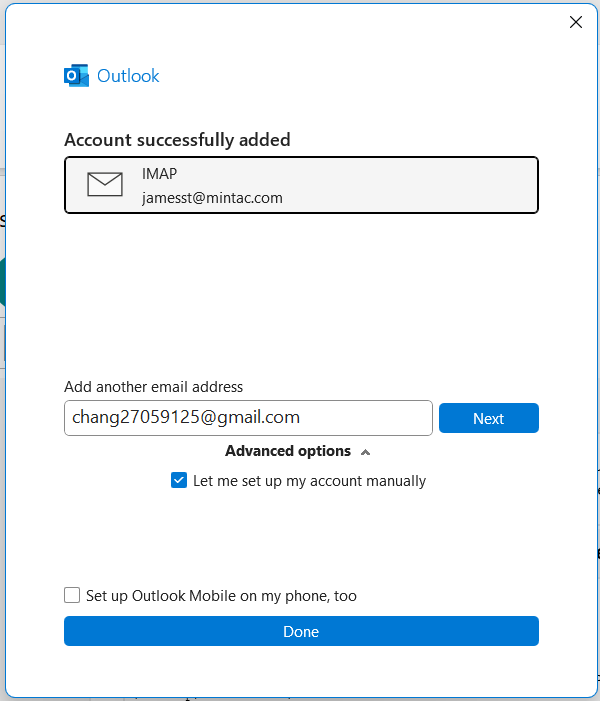Click the envelope icon beside IMAP
600x701 pixels.
pyautogui.click(x=105, y=184)
